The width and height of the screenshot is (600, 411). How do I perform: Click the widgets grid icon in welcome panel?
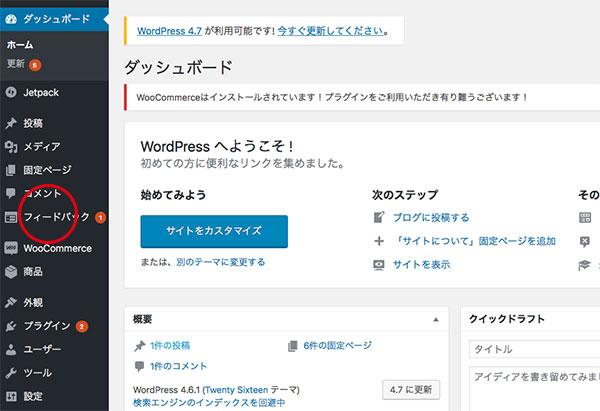click(x=585, y=217)
